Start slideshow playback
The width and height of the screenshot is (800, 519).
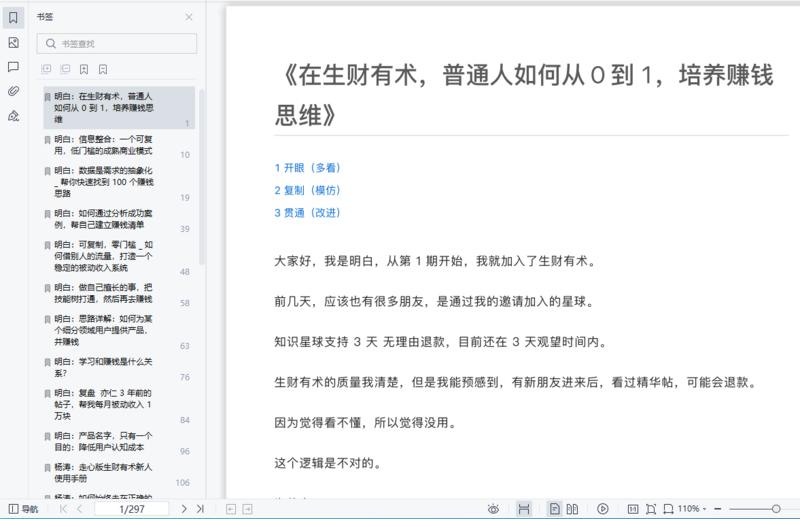tap(603, 509)
